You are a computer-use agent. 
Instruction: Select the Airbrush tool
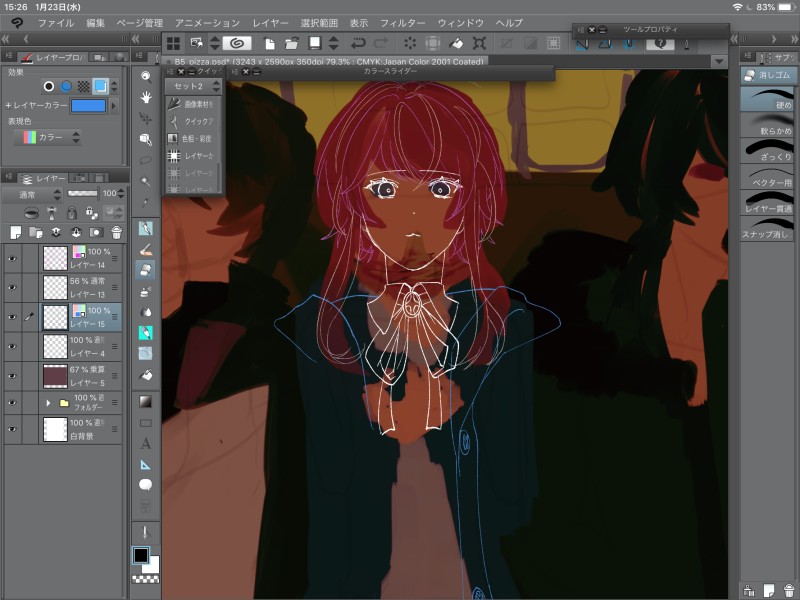click(x=146, y=291)
